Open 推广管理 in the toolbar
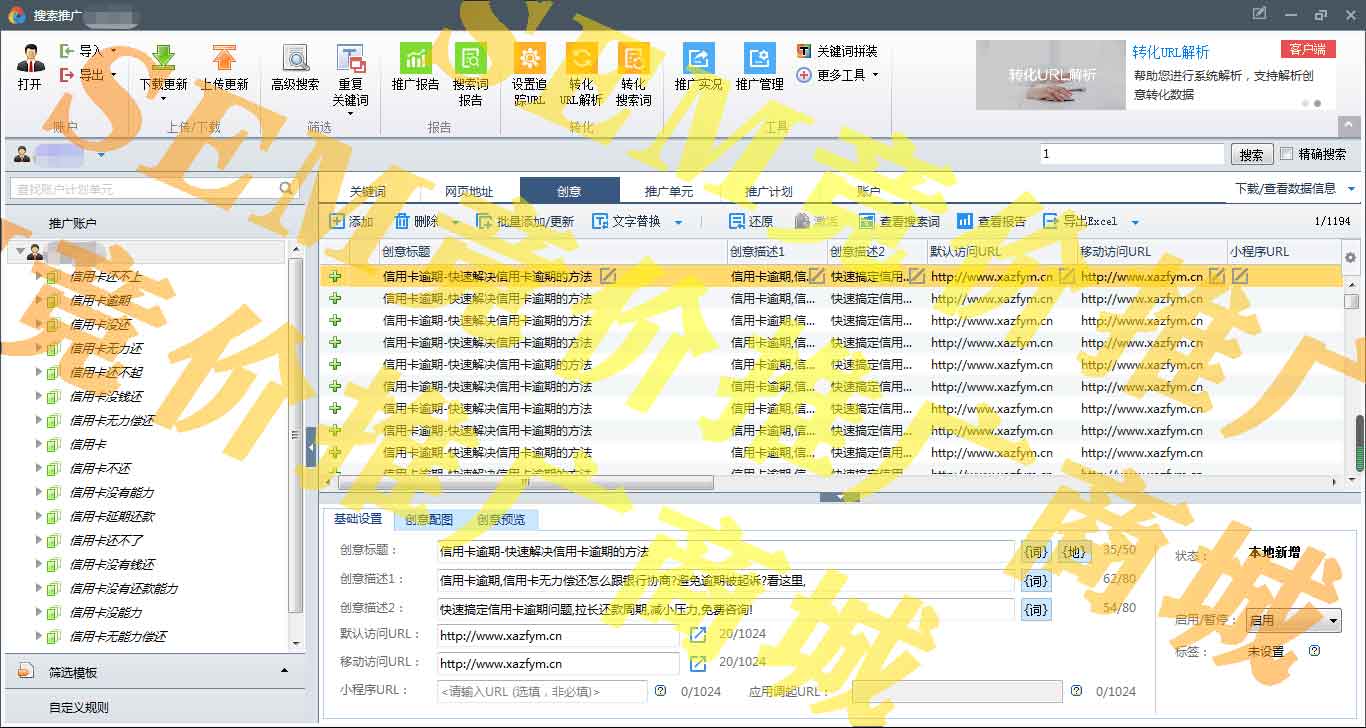Image resolution: width=1366 pixels, height=728 pixels. point(759,59)
